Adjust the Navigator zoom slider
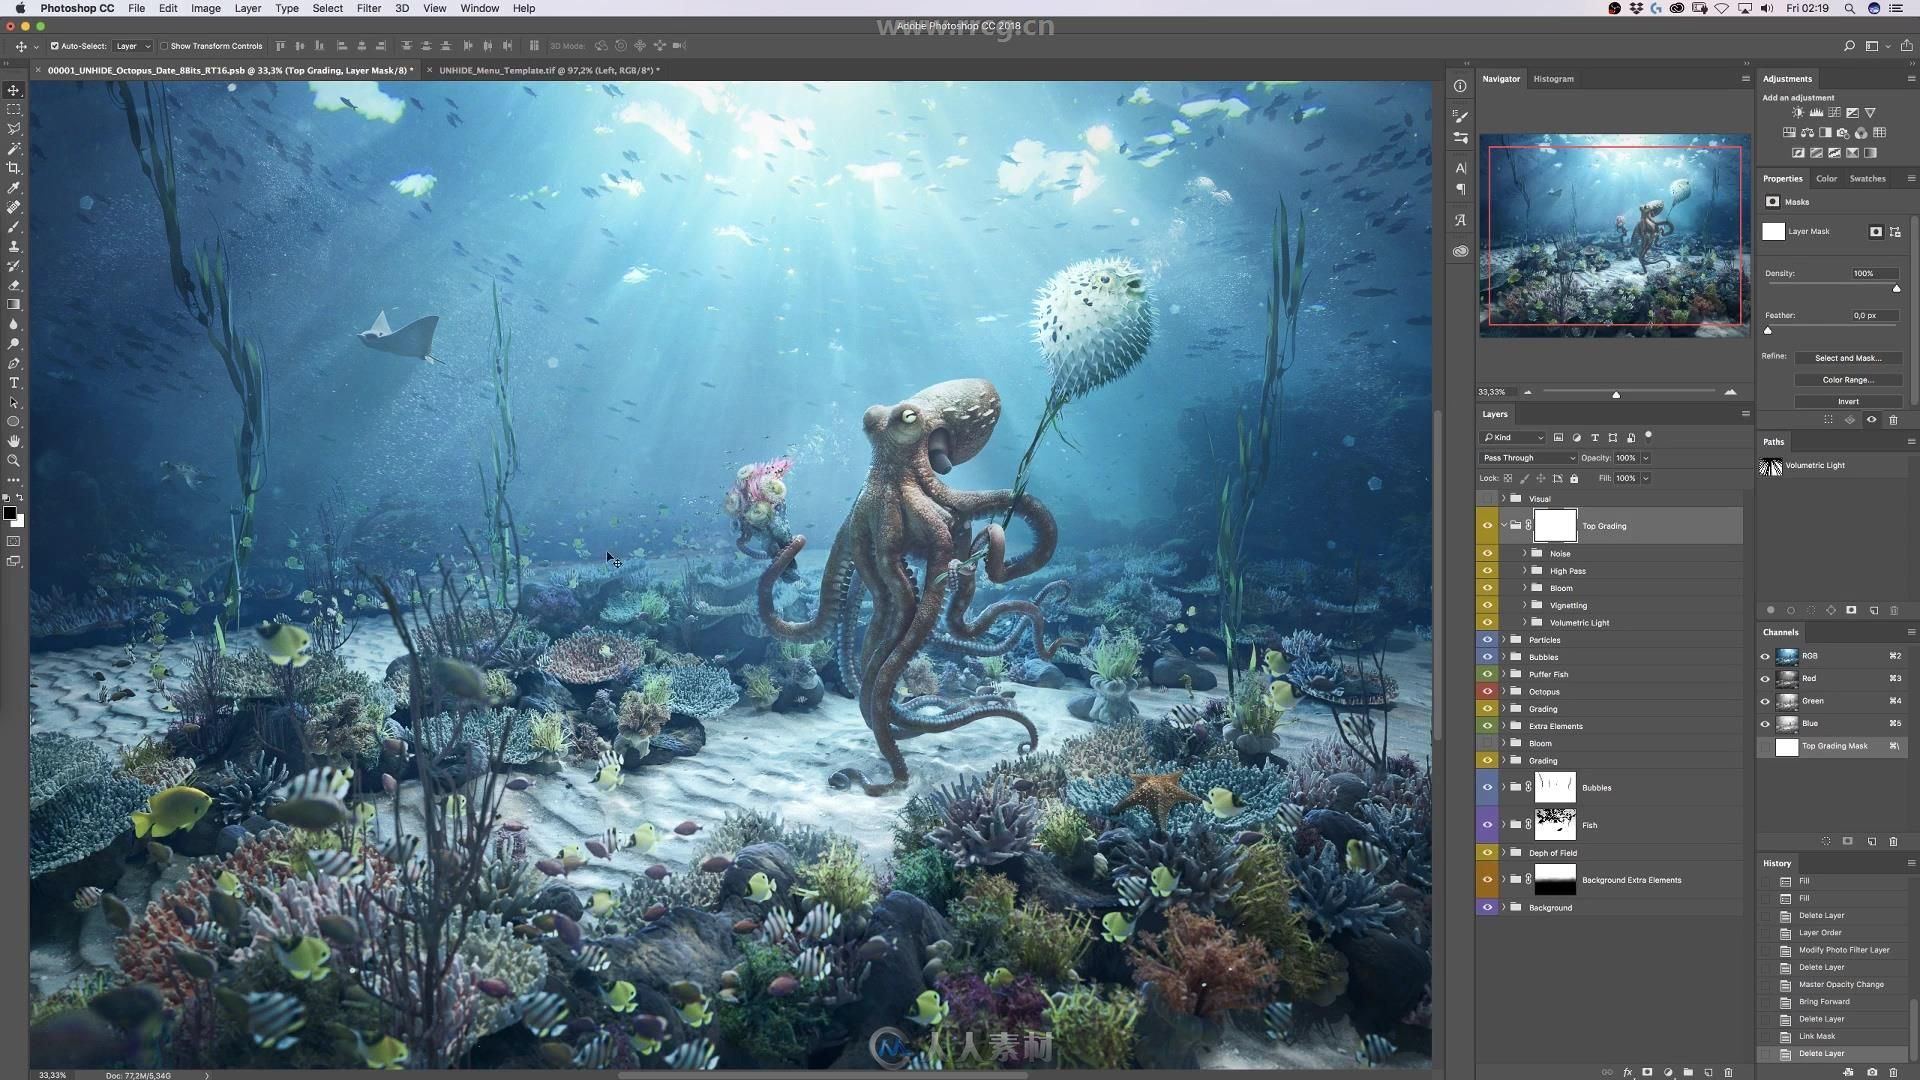Image resolution: width=1920 pixels, height=1080 pixels. coord(1616,393)
